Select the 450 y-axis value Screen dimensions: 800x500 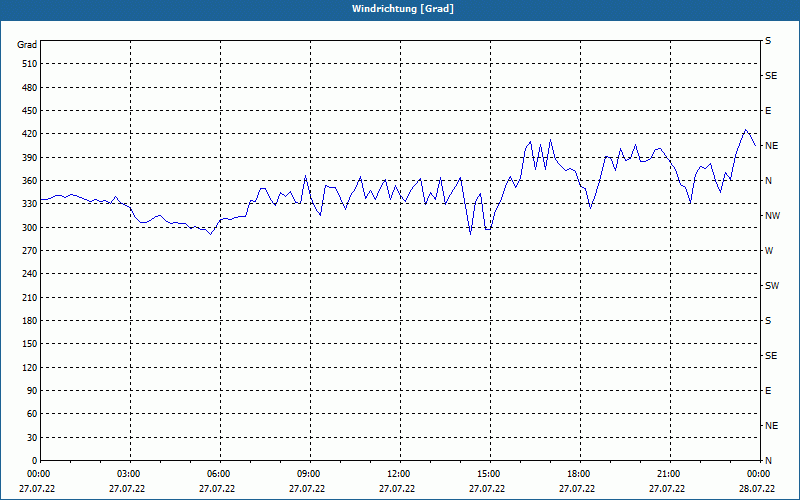(30, 111)
